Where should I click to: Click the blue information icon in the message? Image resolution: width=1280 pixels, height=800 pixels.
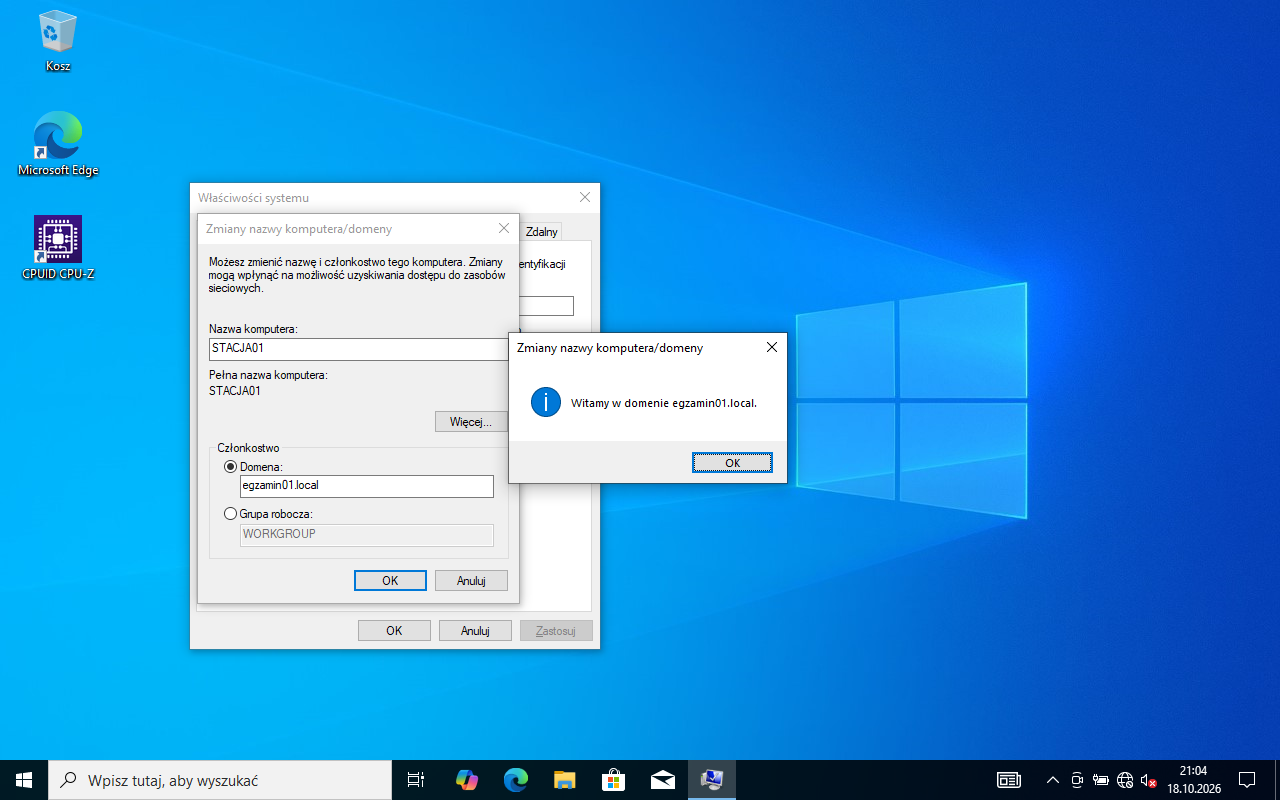point(546,403)
